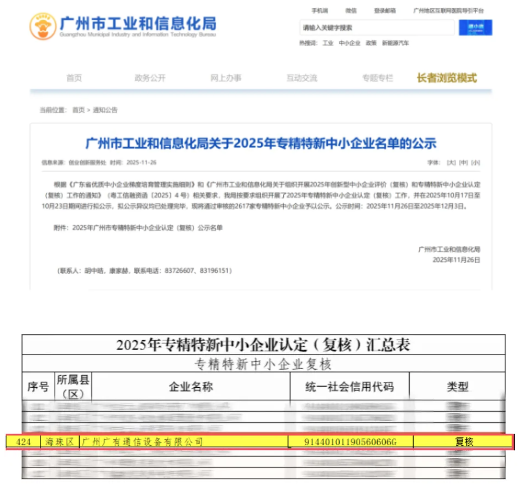Open the 政务公开 navigation tab
The width and height of the screenshot is (521, 485).
150,78
